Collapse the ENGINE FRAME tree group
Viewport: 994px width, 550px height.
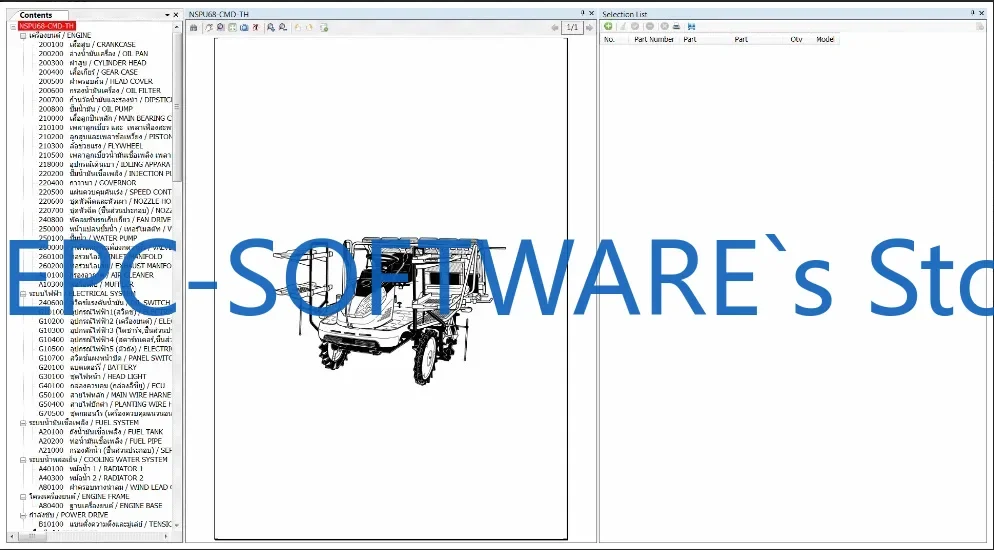point(23,497)
